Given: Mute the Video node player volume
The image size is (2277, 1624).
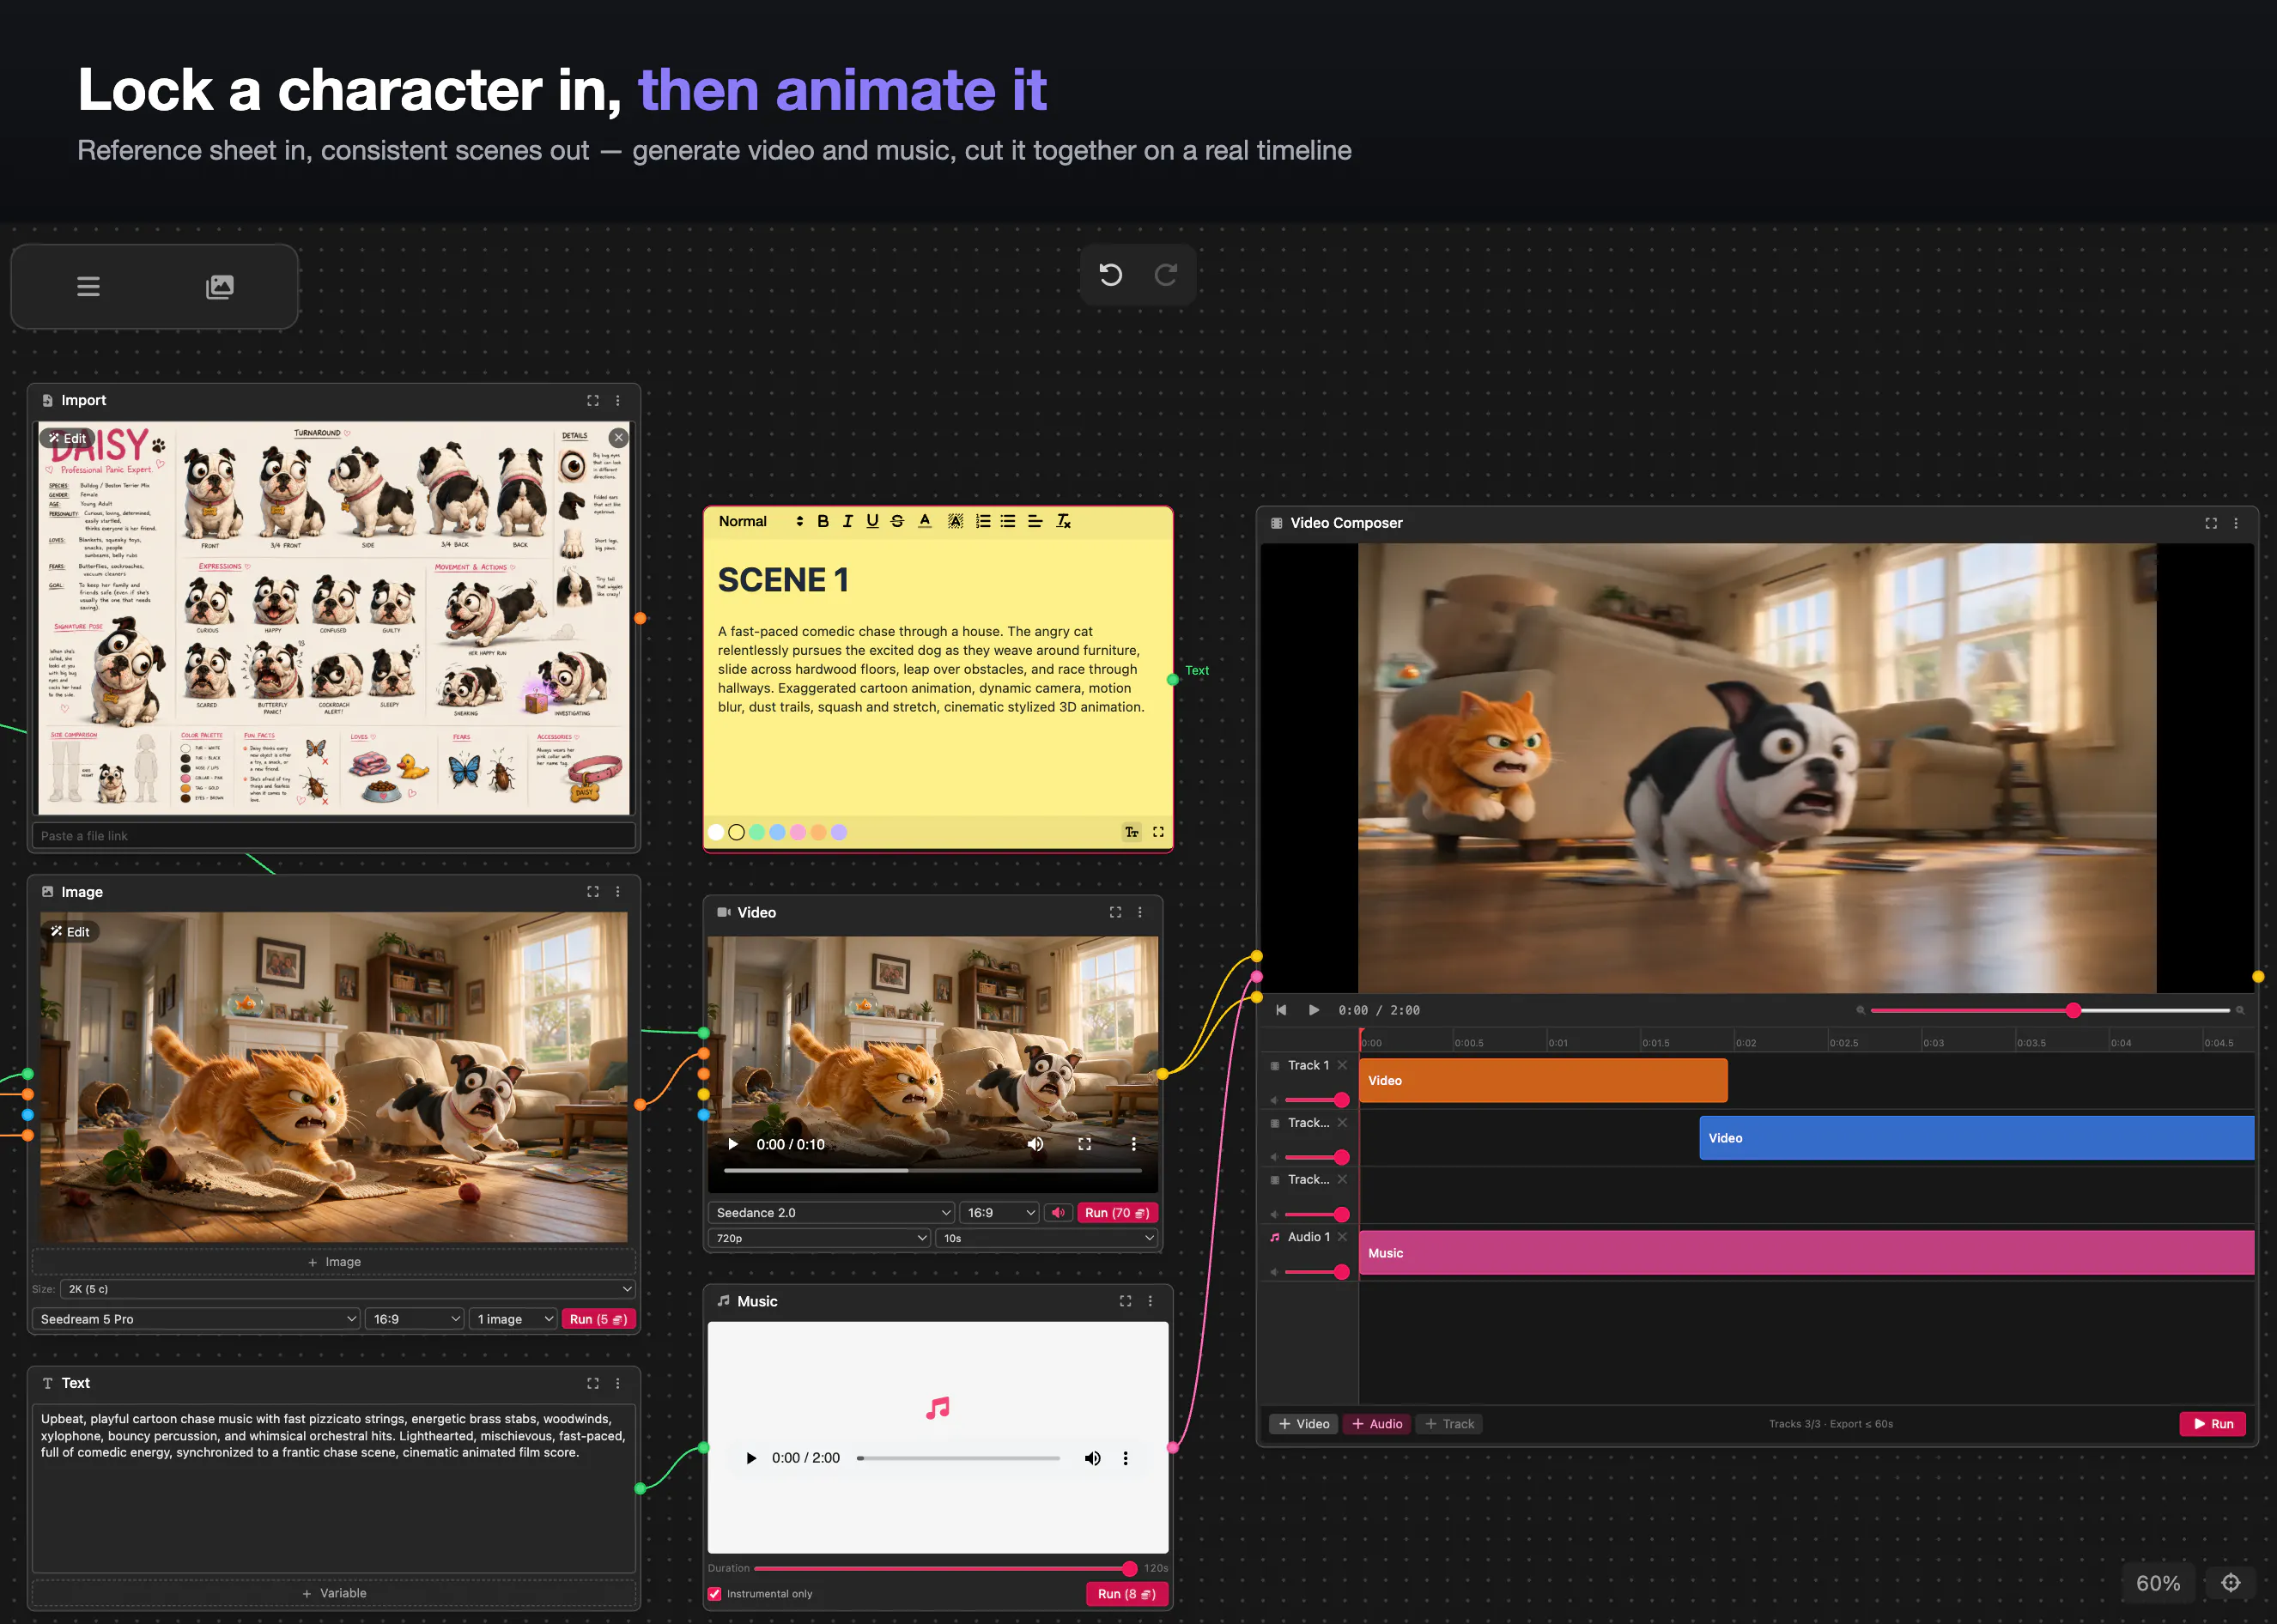Looking at the screenshot, I should (1035, 1144).
